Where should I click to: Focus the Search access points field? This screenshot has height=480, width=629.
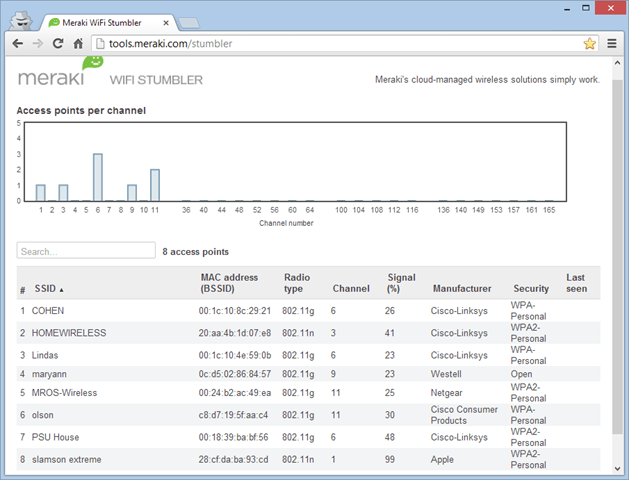86,251
